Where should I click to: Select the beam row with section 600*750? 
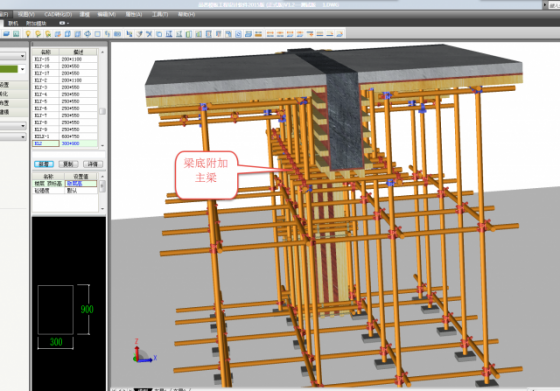65,136
